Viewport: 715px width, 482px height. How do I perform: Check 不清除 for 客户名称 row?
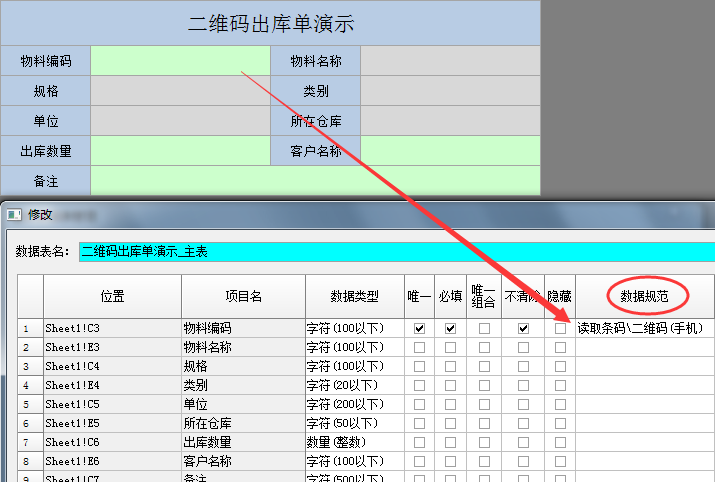(x=523, y=461)
